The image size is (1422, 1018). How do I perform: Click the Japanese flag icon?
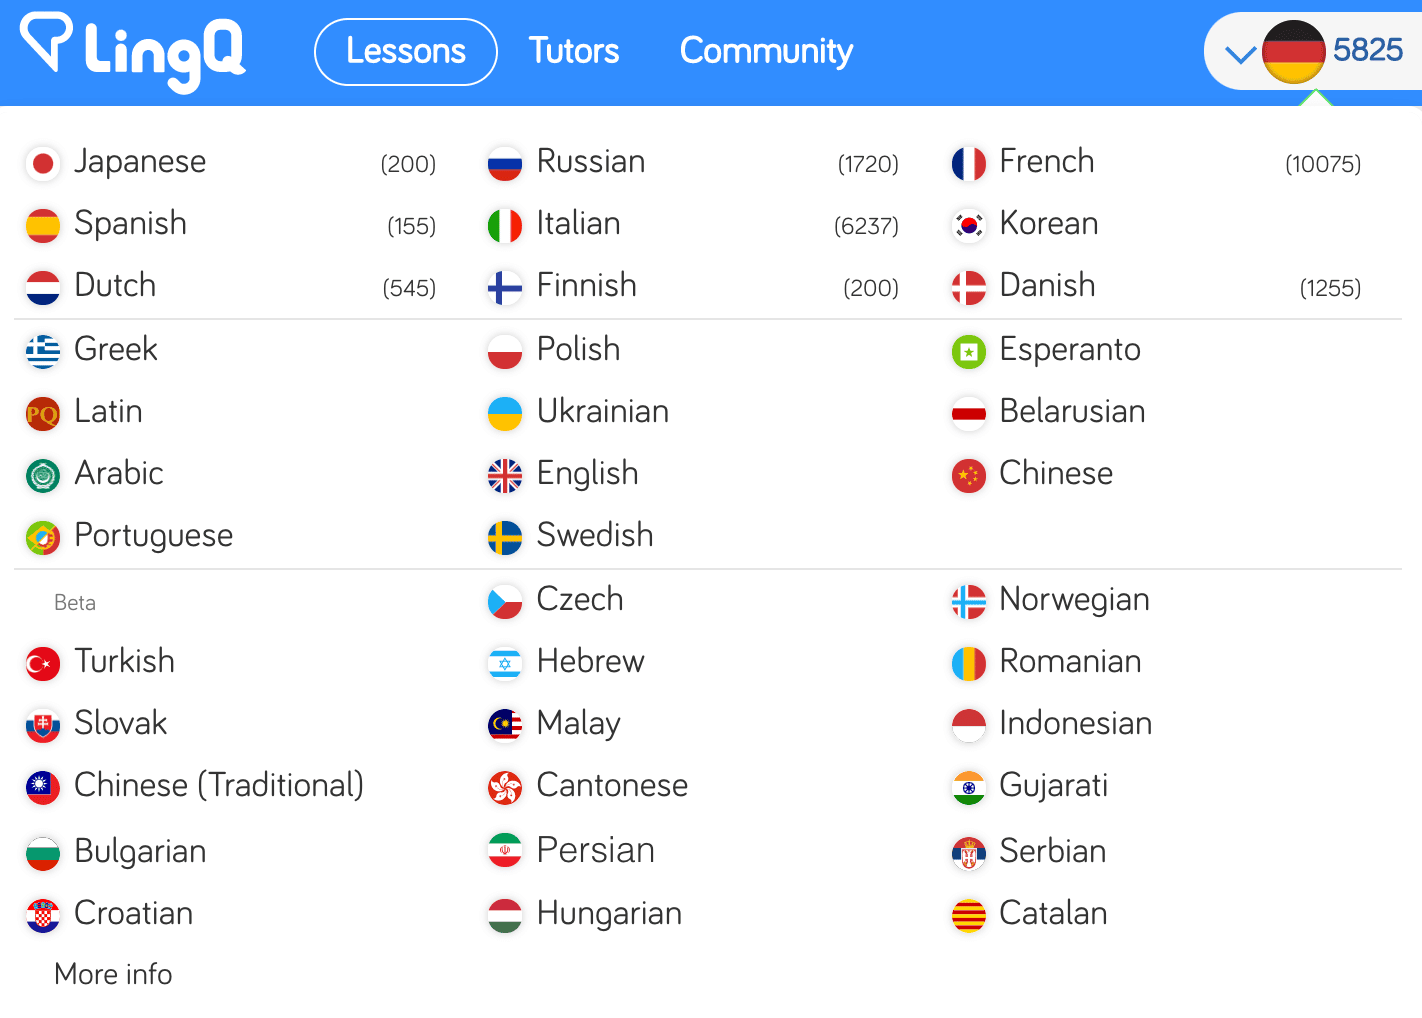coord(43,163)
